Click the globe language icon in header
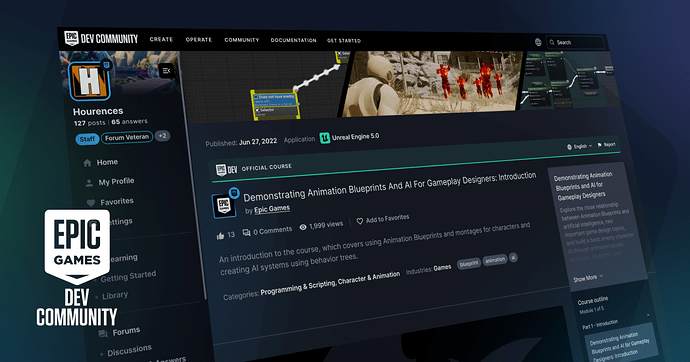This screenshot has width=690, height=362. (x=538, y=42)
